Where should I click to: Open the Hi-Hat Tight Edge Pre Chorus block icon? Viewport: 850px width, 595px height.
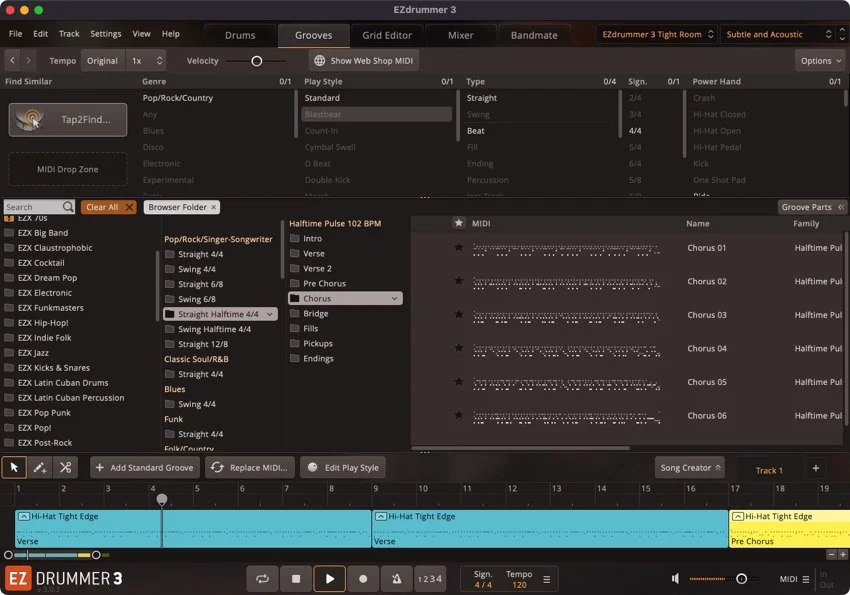pos(737,516)
